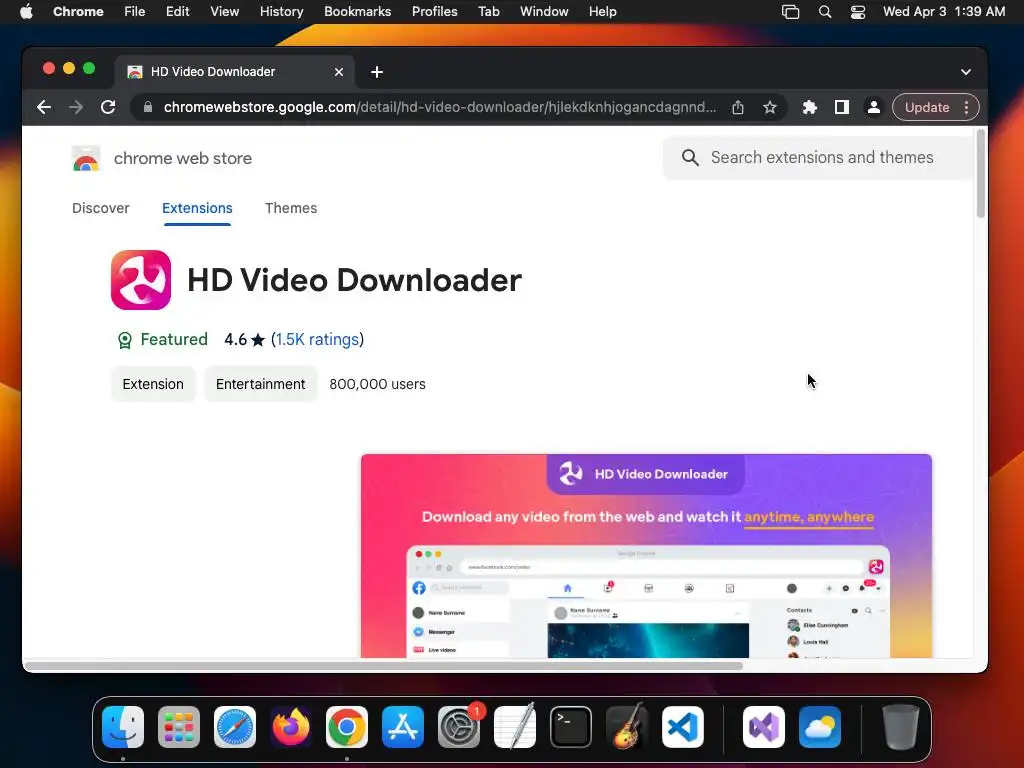Open Trash from the dock
1024x768 pixels.
pos(901,727)
